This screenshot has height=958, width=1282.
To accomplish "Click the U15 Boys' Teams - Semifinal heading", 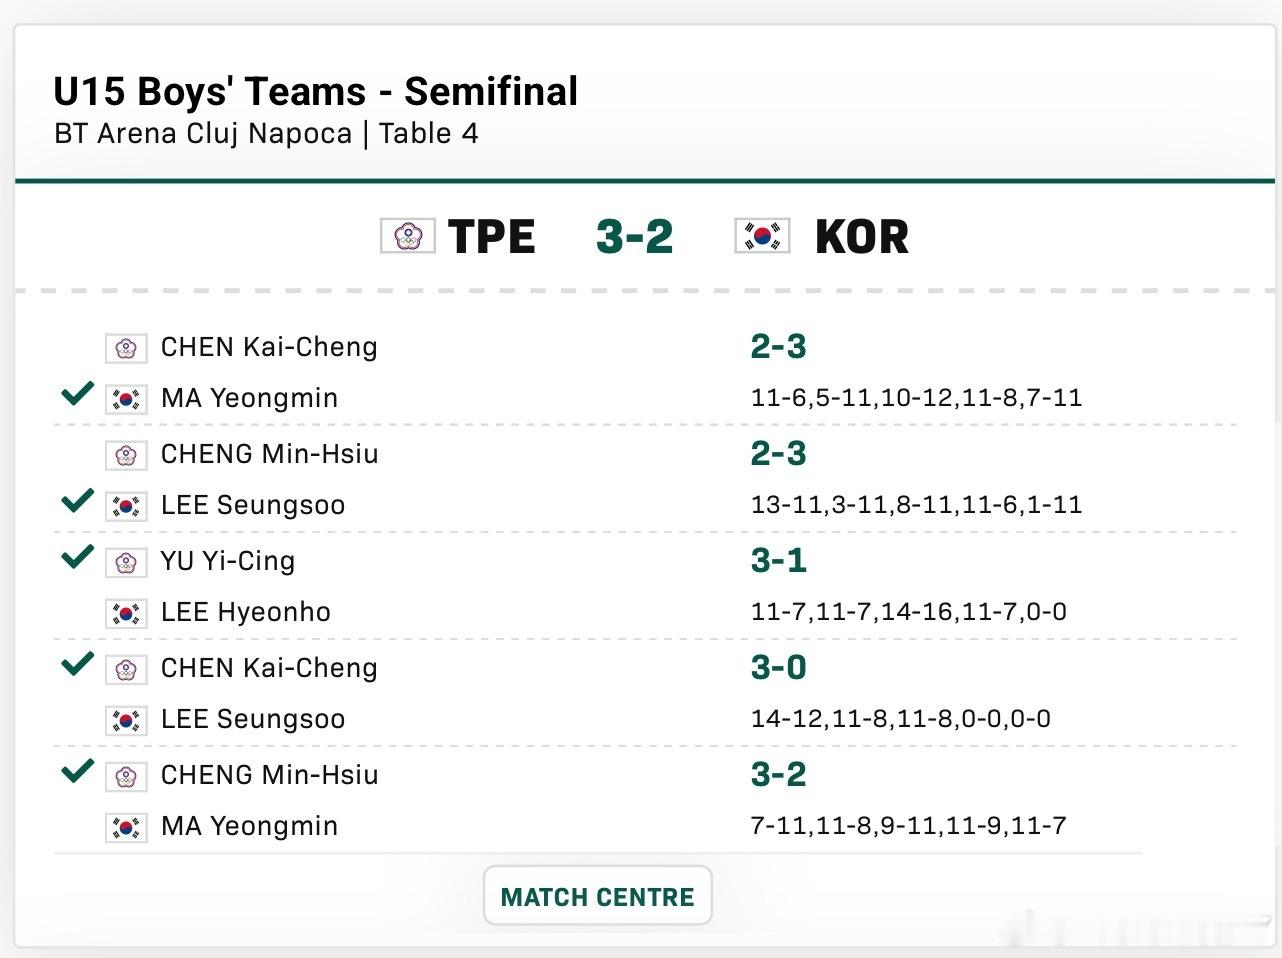I will point(316,92).
